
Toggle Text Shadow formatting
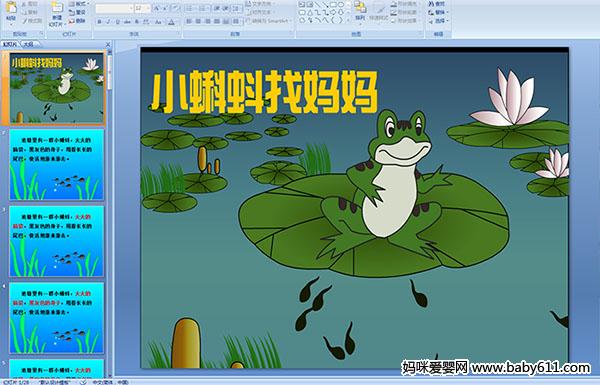pos(137,22)
